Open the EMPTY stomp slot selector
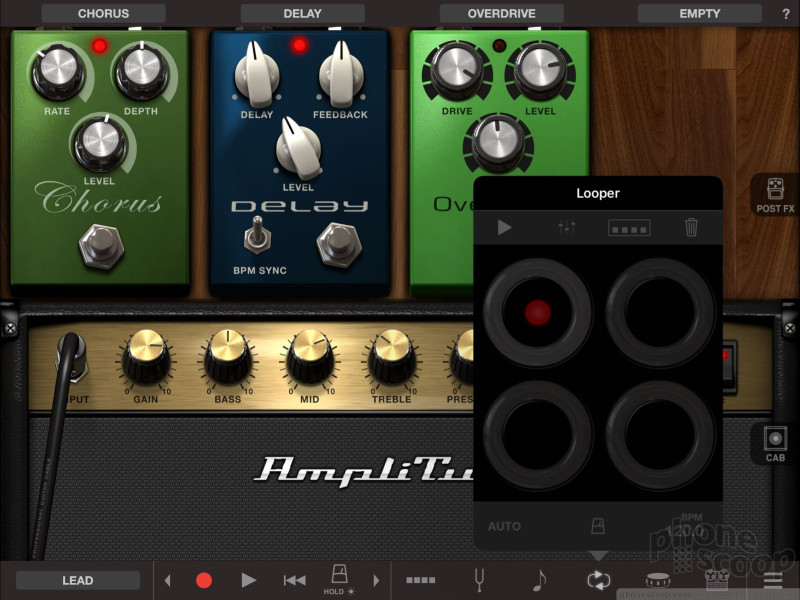 coord(699,13)
